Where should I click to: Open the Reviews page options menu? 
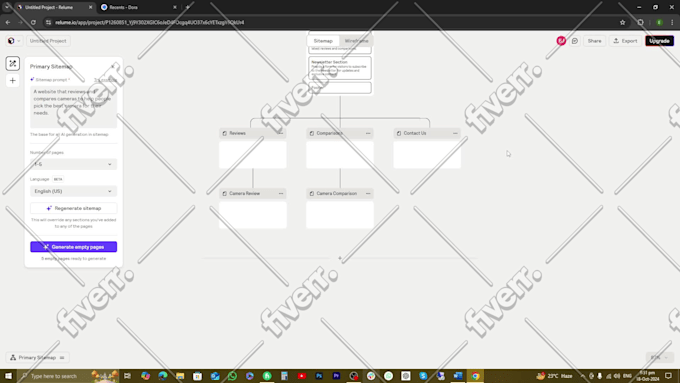(x=281, y=133)
